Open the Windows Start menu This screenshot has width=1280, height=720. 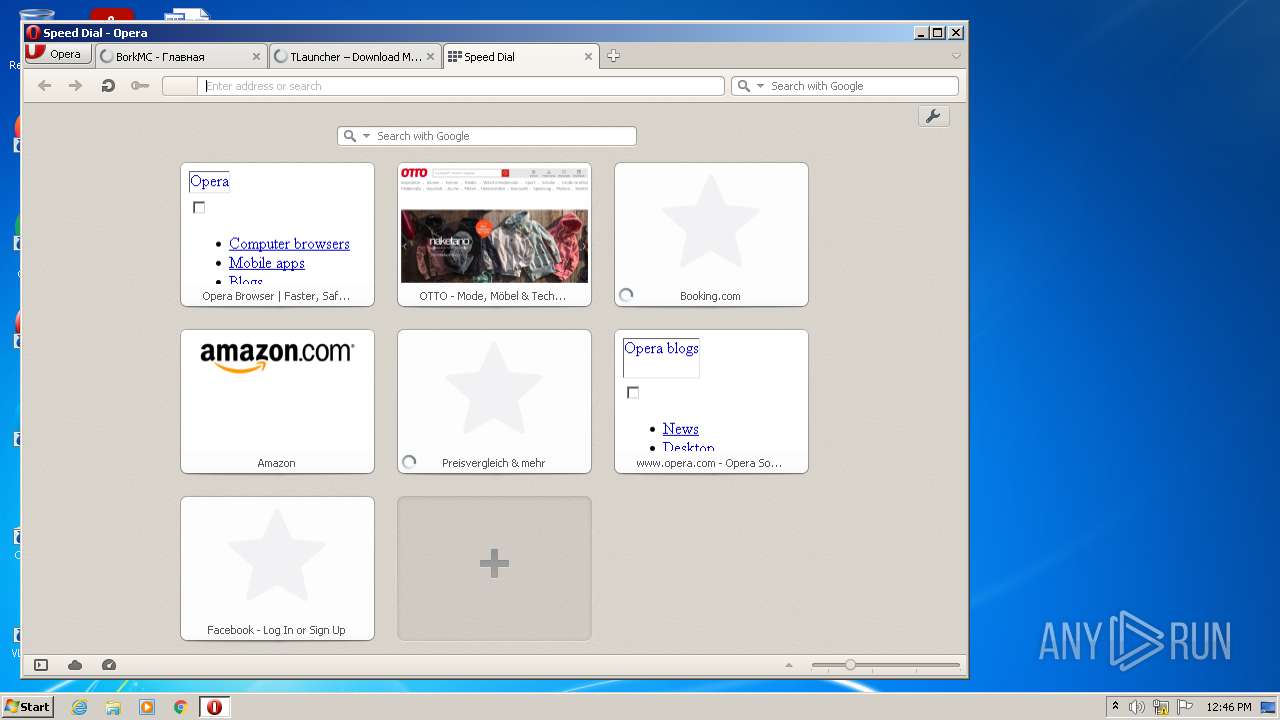[27, 707]
